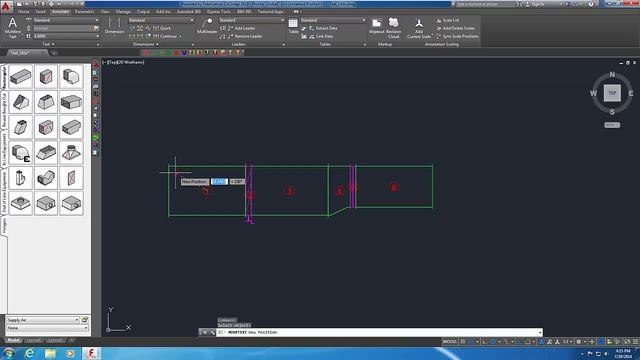Activate the Dimension tool
The width and height of the screenshot is (640, 360).
tap(114, 27)
